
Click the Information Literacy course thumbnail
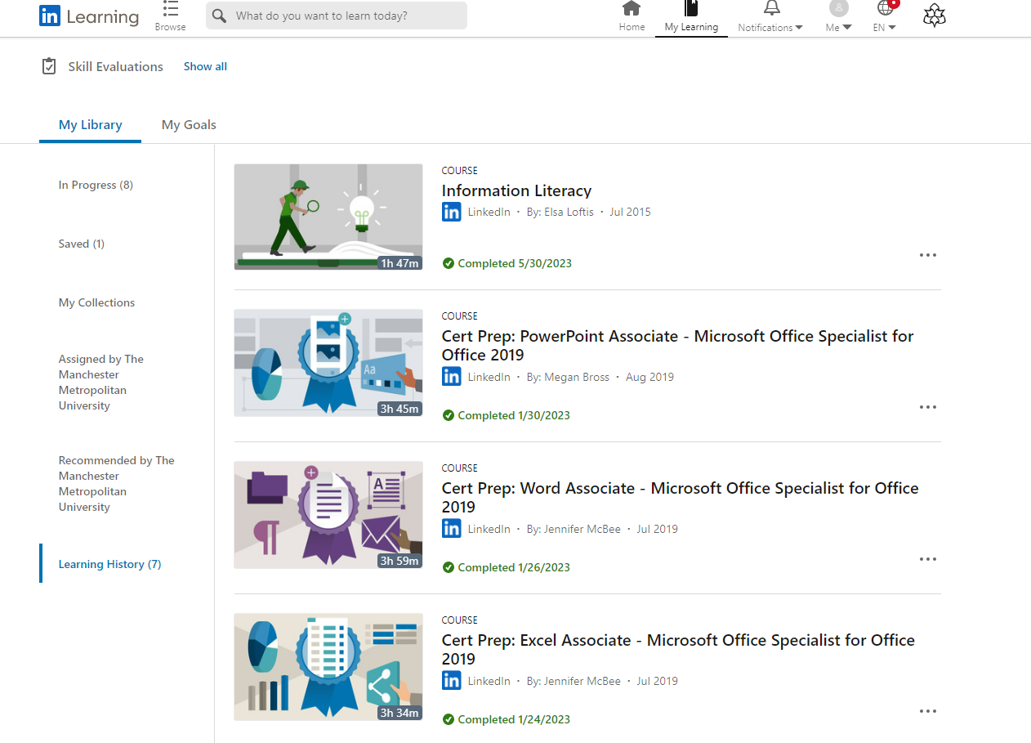coord(328,217)
